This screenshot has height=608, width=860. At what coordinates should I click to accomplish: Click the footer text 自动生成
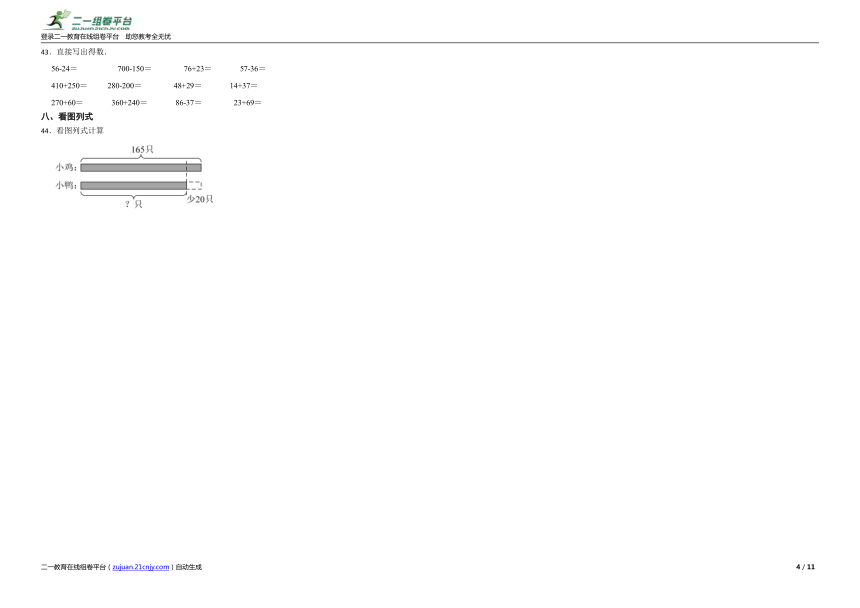(189, 567)
